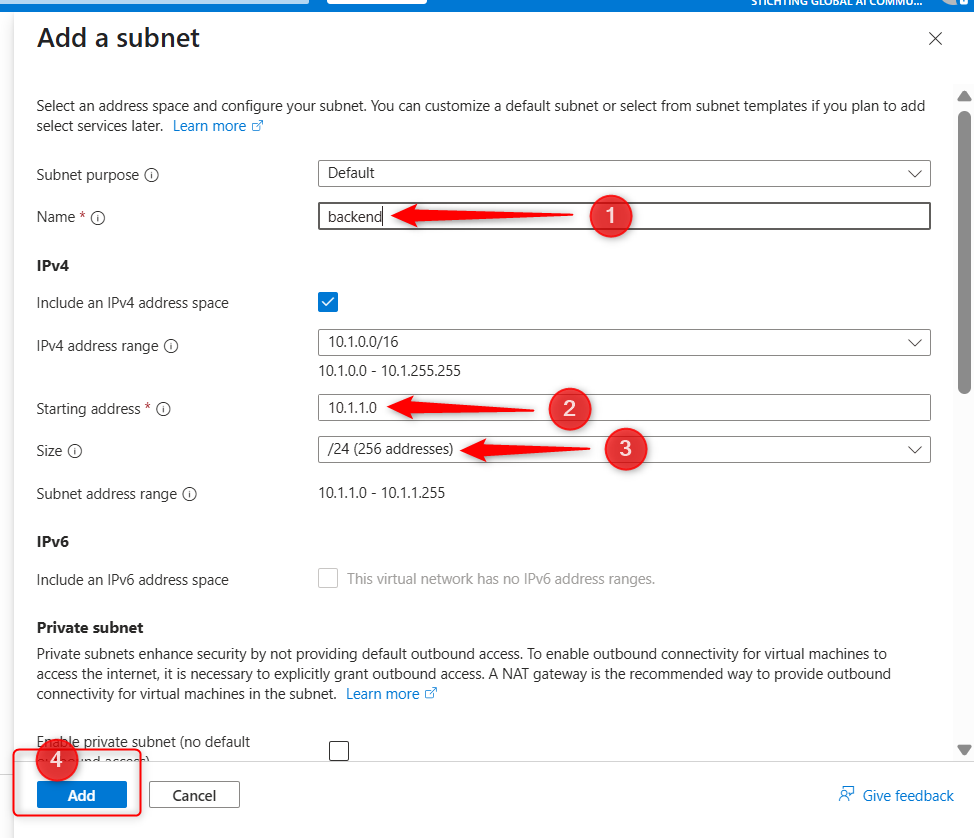The height and width of the screenshot is (838, 974).
Task: Open the Size dropdown showing /24
Action: click(x=624, y=449)
